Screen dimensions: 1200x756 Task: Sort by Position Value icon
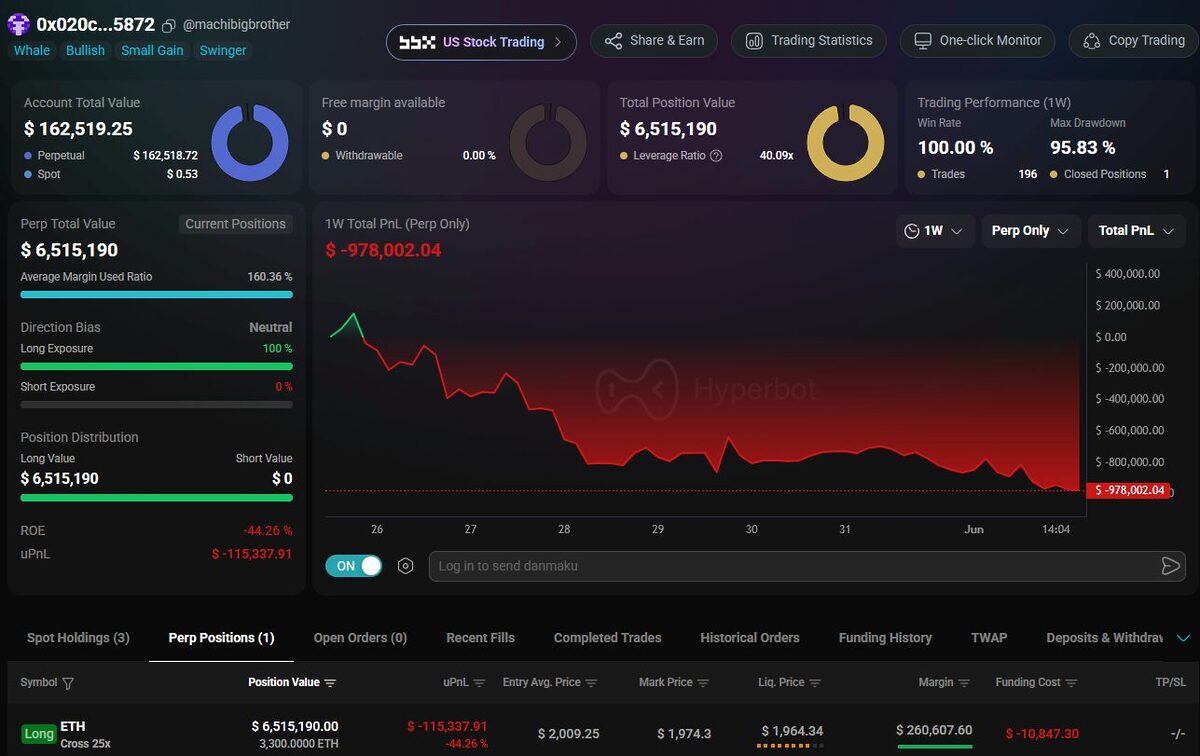click(330, 683)
